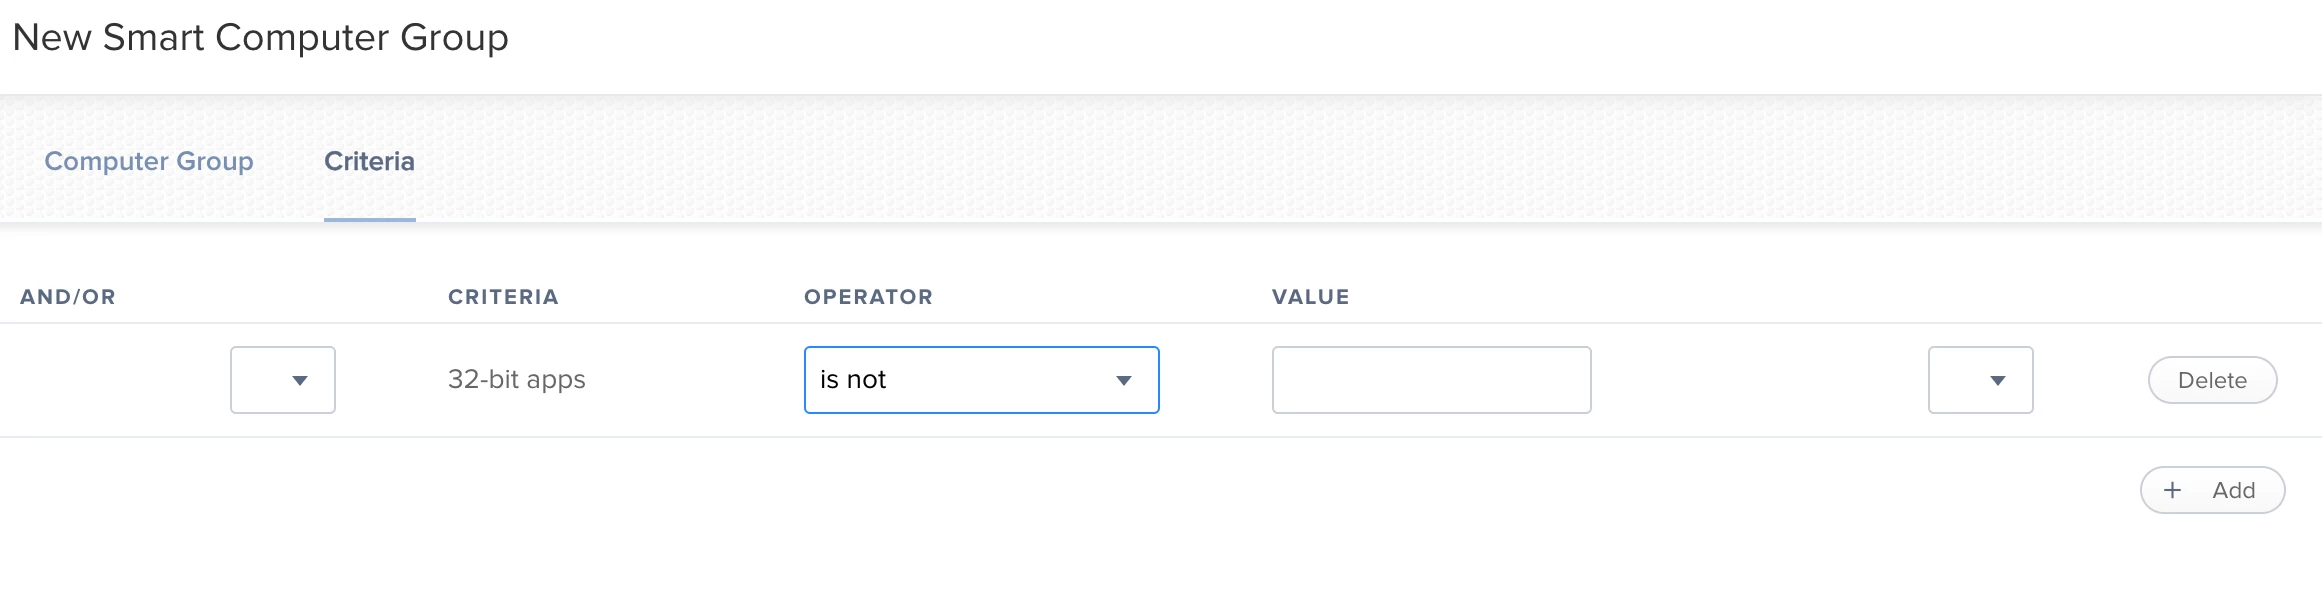Focus the Value text field

pos(1432,380)
